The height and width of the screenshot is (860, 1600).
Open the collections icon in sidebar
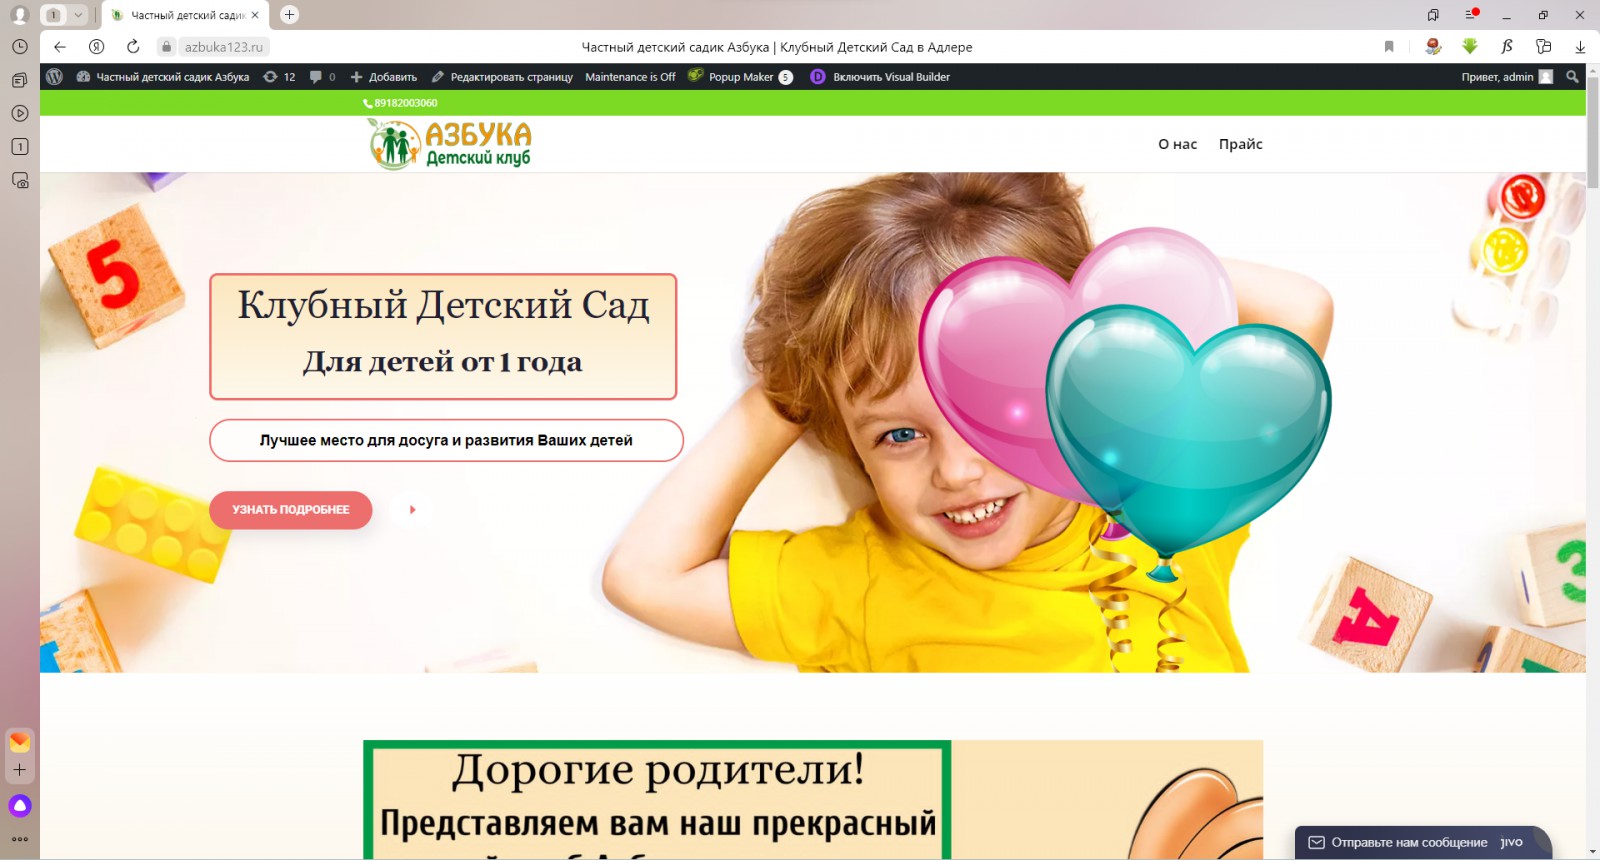point(19,80)
